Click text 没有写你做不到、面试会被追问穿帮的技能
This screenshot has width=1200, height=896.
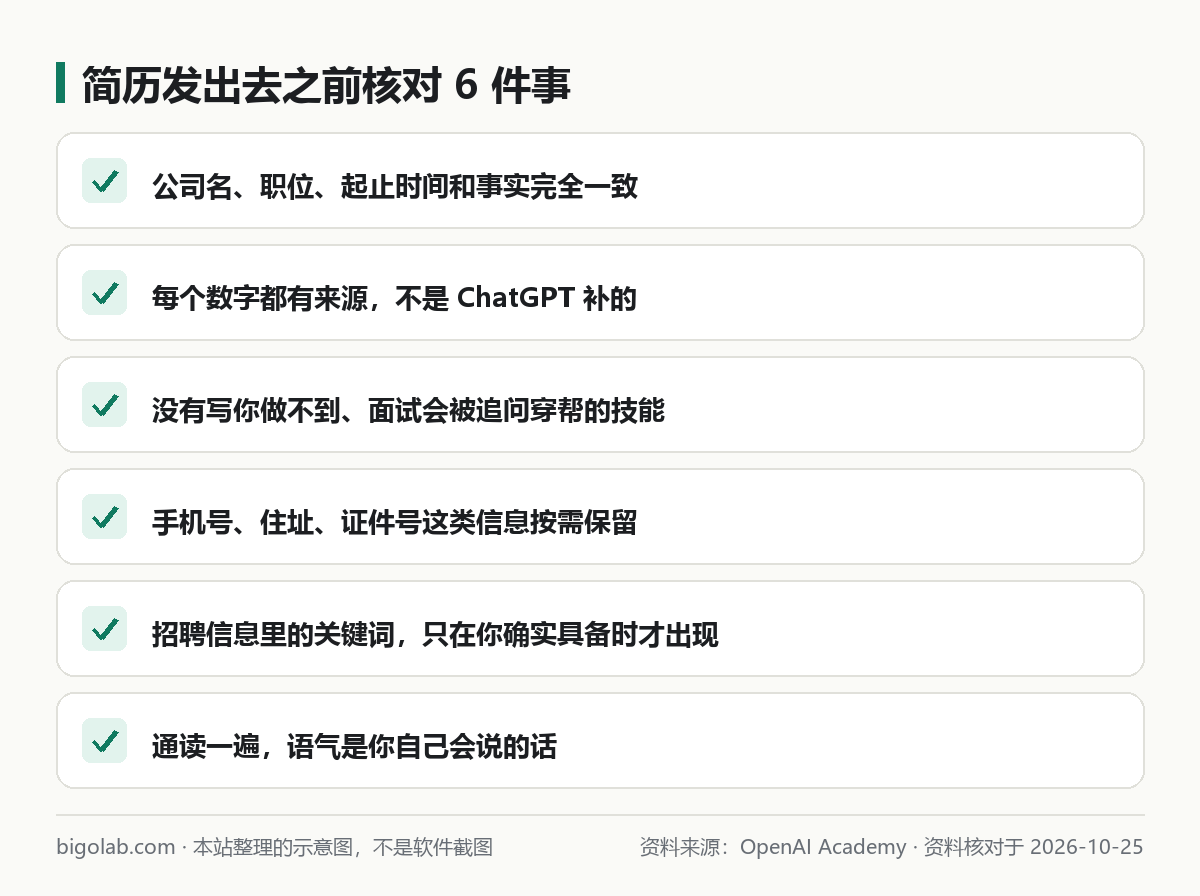408,410
